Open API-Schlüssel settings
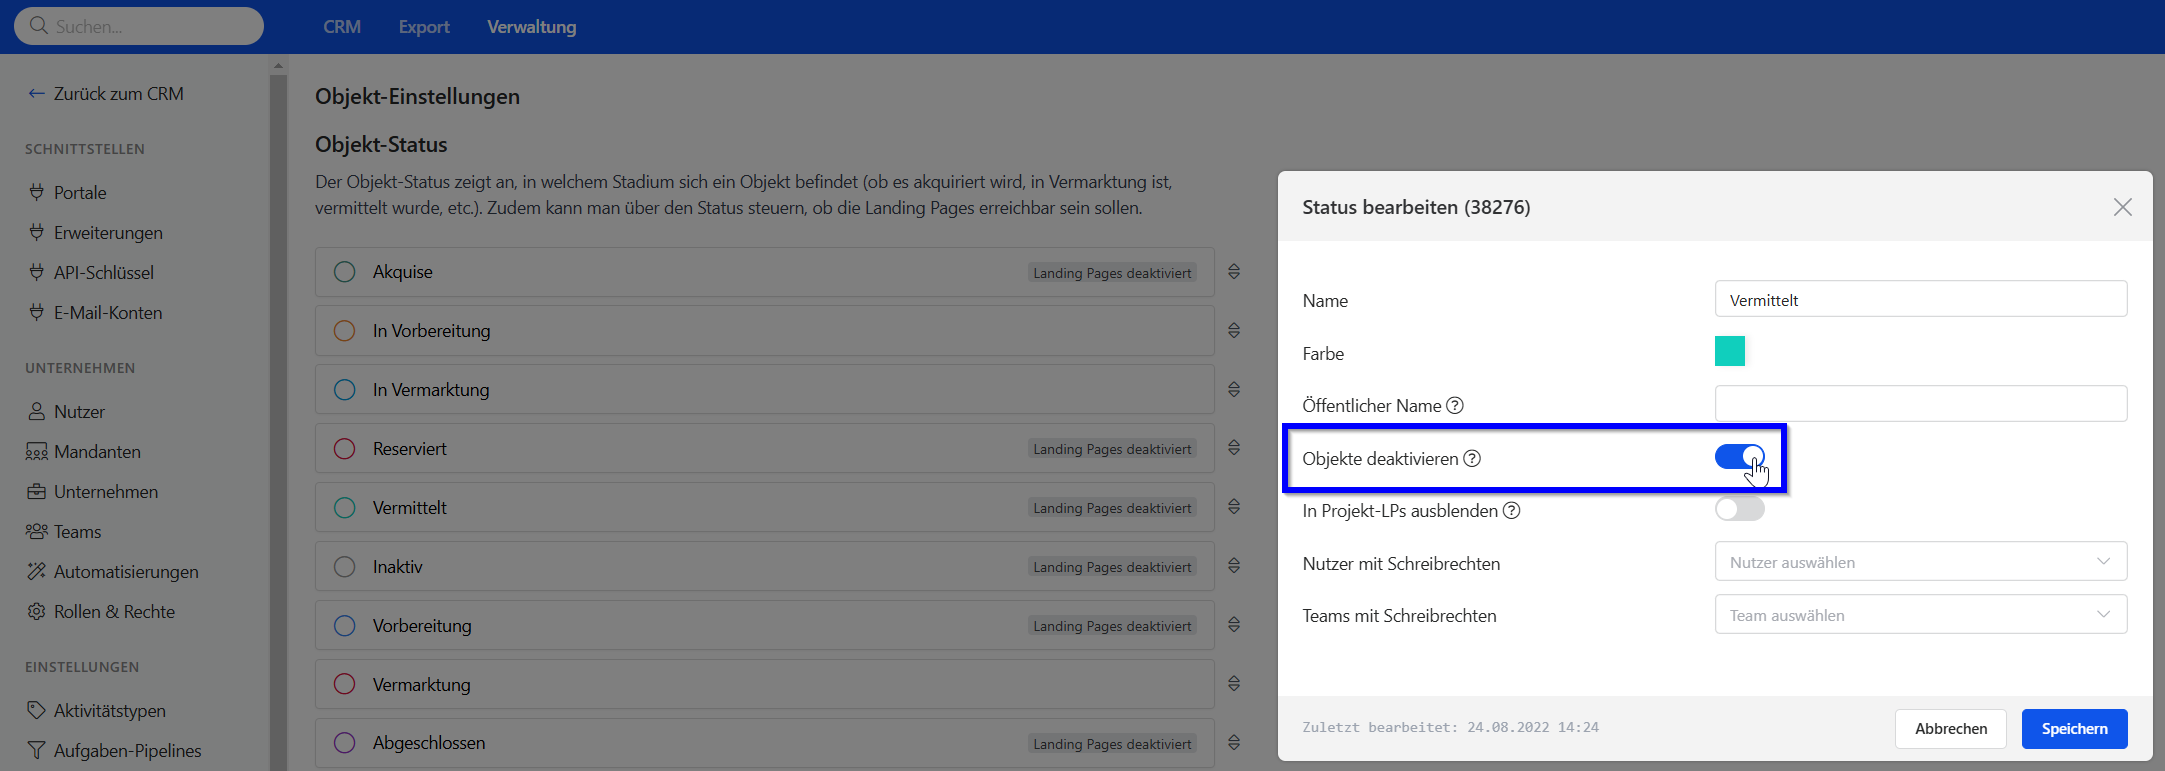 pyautogui.click(x=103, y=273)
